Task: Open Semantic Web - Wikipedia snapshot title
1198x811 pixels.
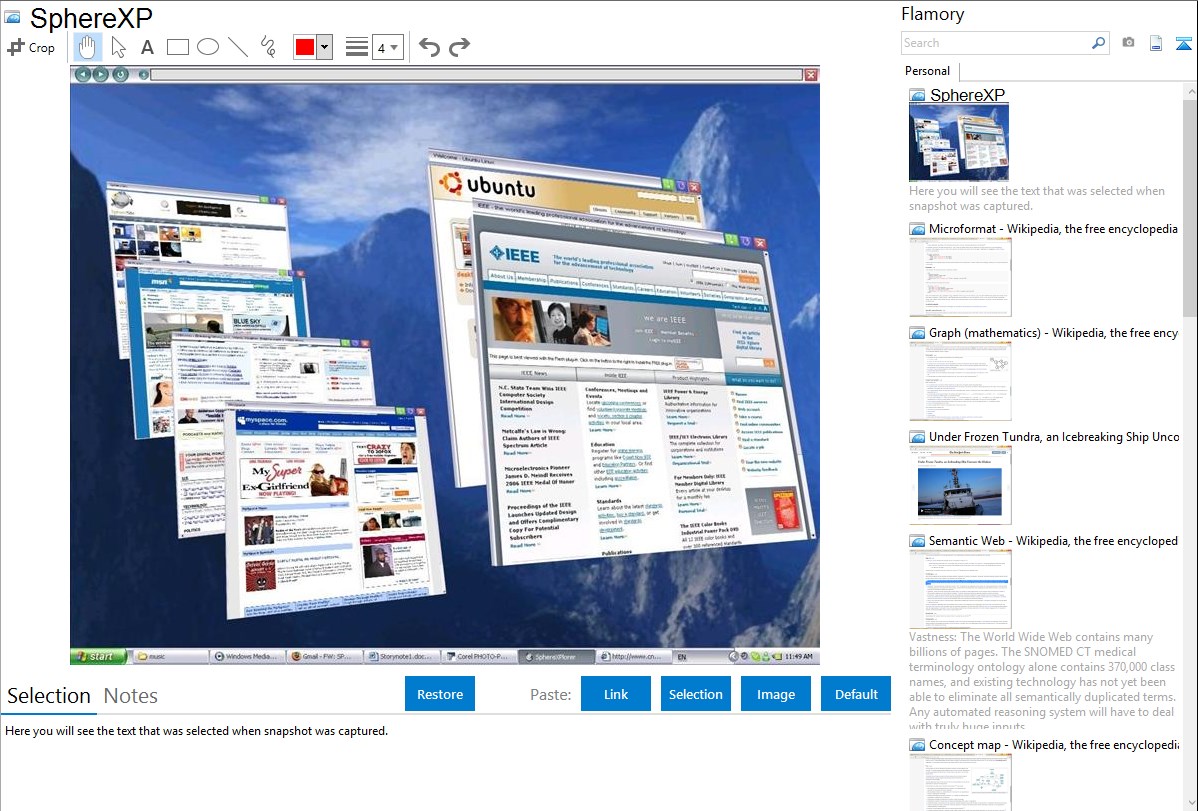Action: pyautogui.click(x=1053, y=541)
